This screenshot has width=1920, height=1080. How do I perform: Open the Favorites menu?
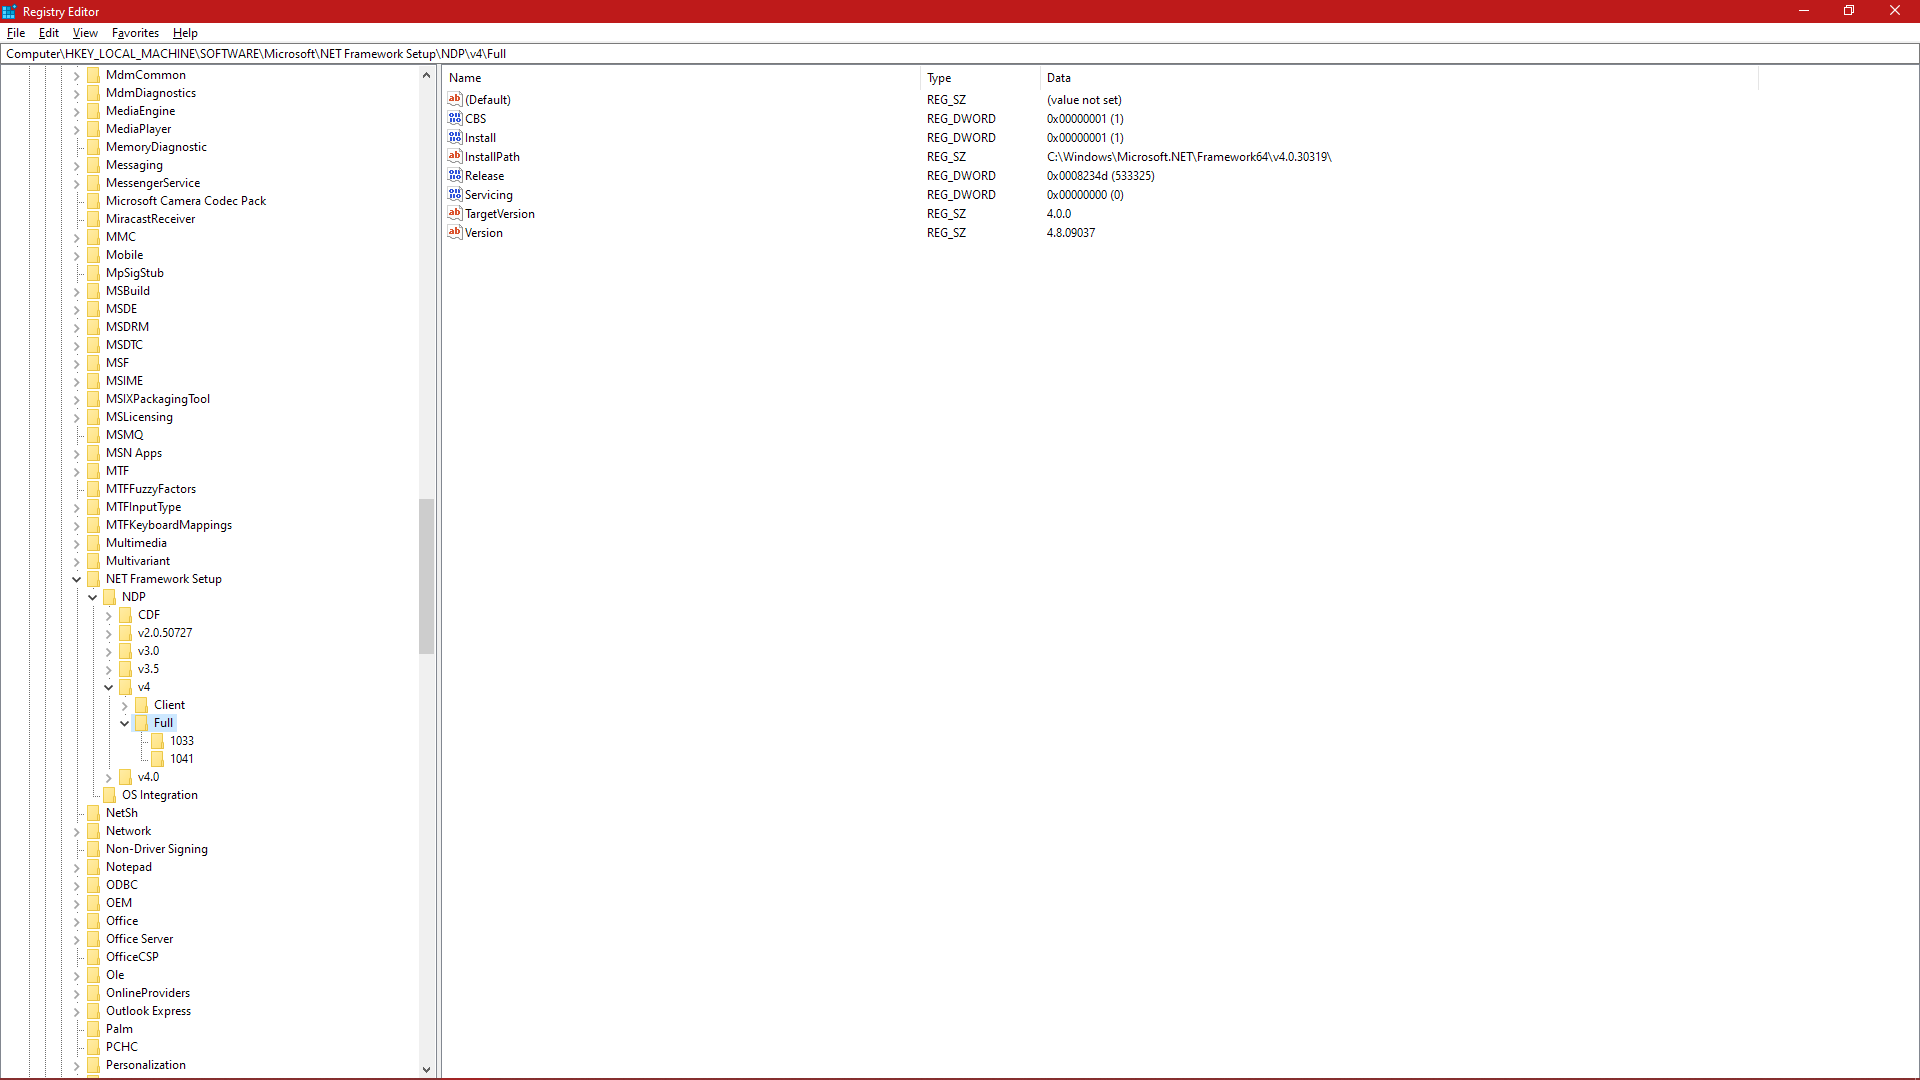click(x=135, y=33)
